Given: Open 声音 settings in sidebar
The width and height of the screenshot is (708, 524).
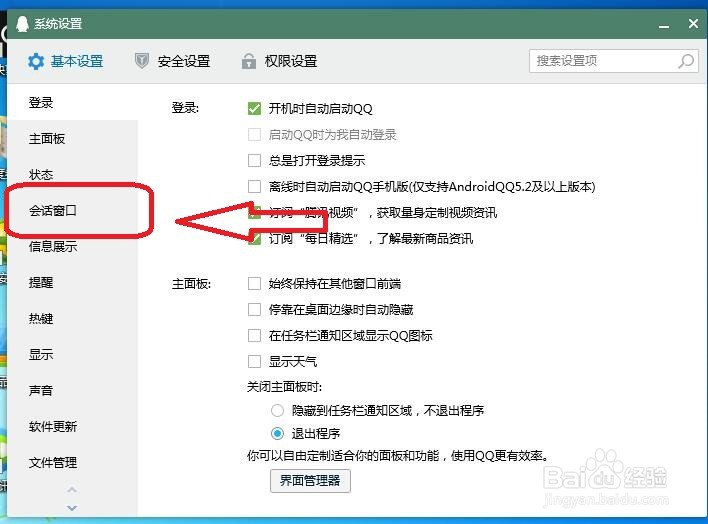Looking at the screenshot, I should click(72, 391).
